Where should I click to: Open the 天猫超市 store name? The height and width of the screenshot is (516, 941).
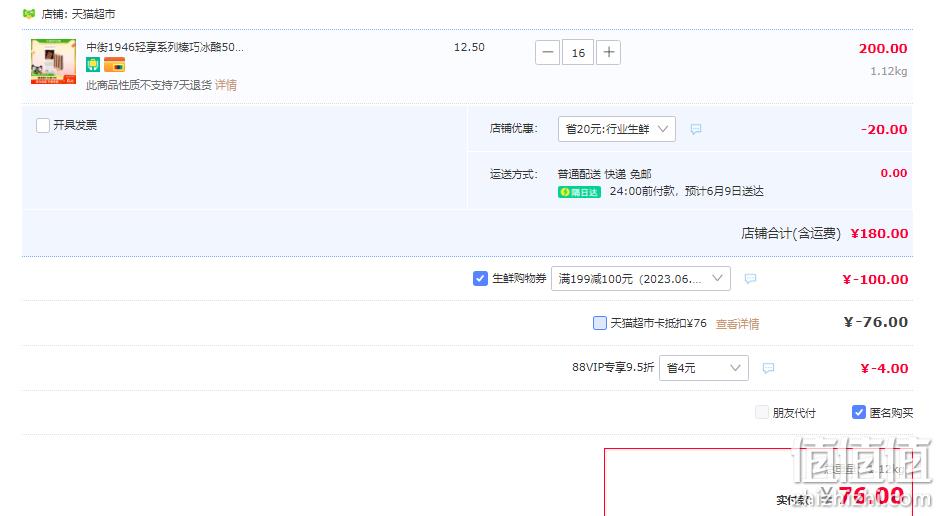coord(93,14)
